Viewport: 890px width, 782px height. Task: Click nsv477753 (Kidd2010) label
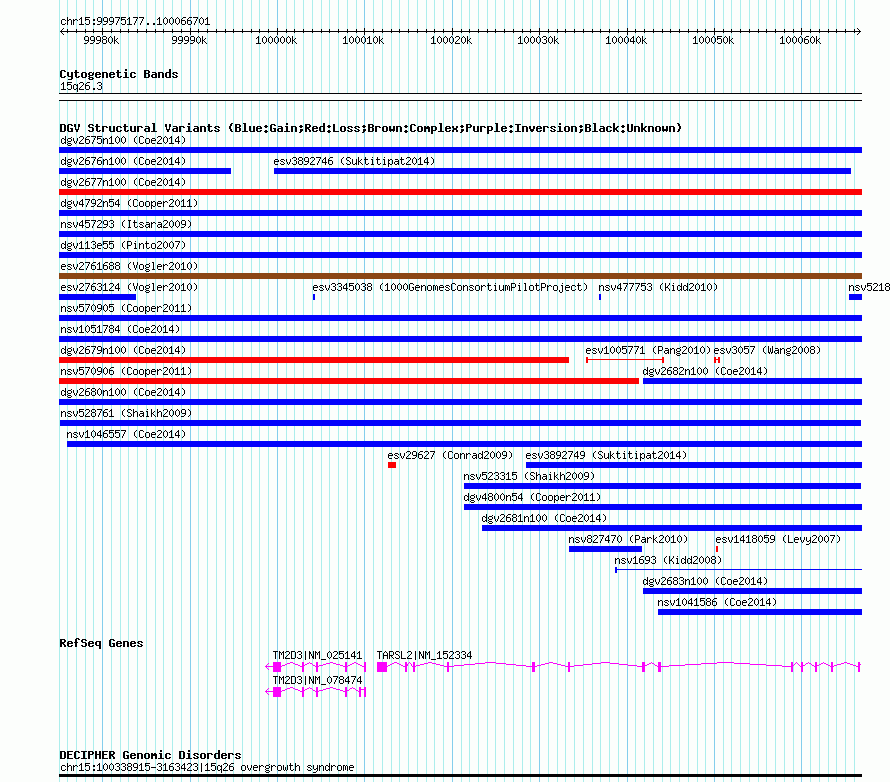(658, 287)
